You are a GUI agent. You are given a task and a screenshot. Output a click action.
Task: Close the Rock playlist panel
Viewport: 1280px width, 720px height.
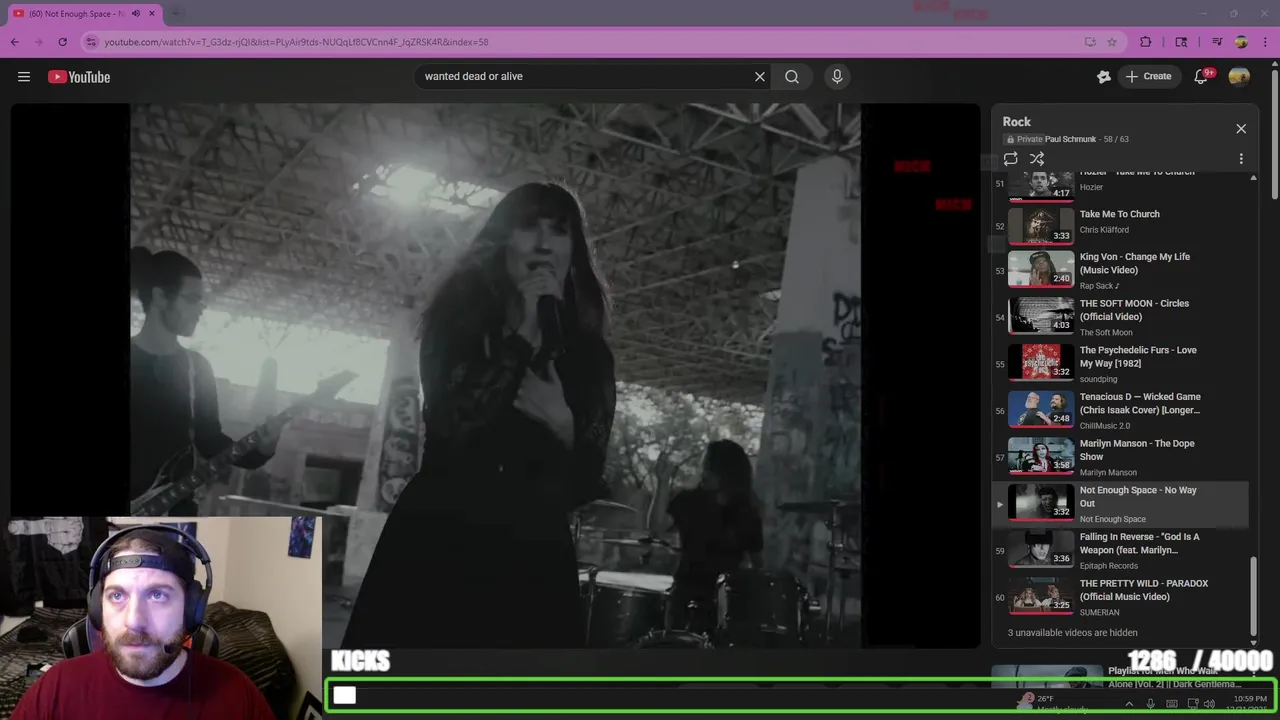pyautogui.click(x=1241, y=129)
